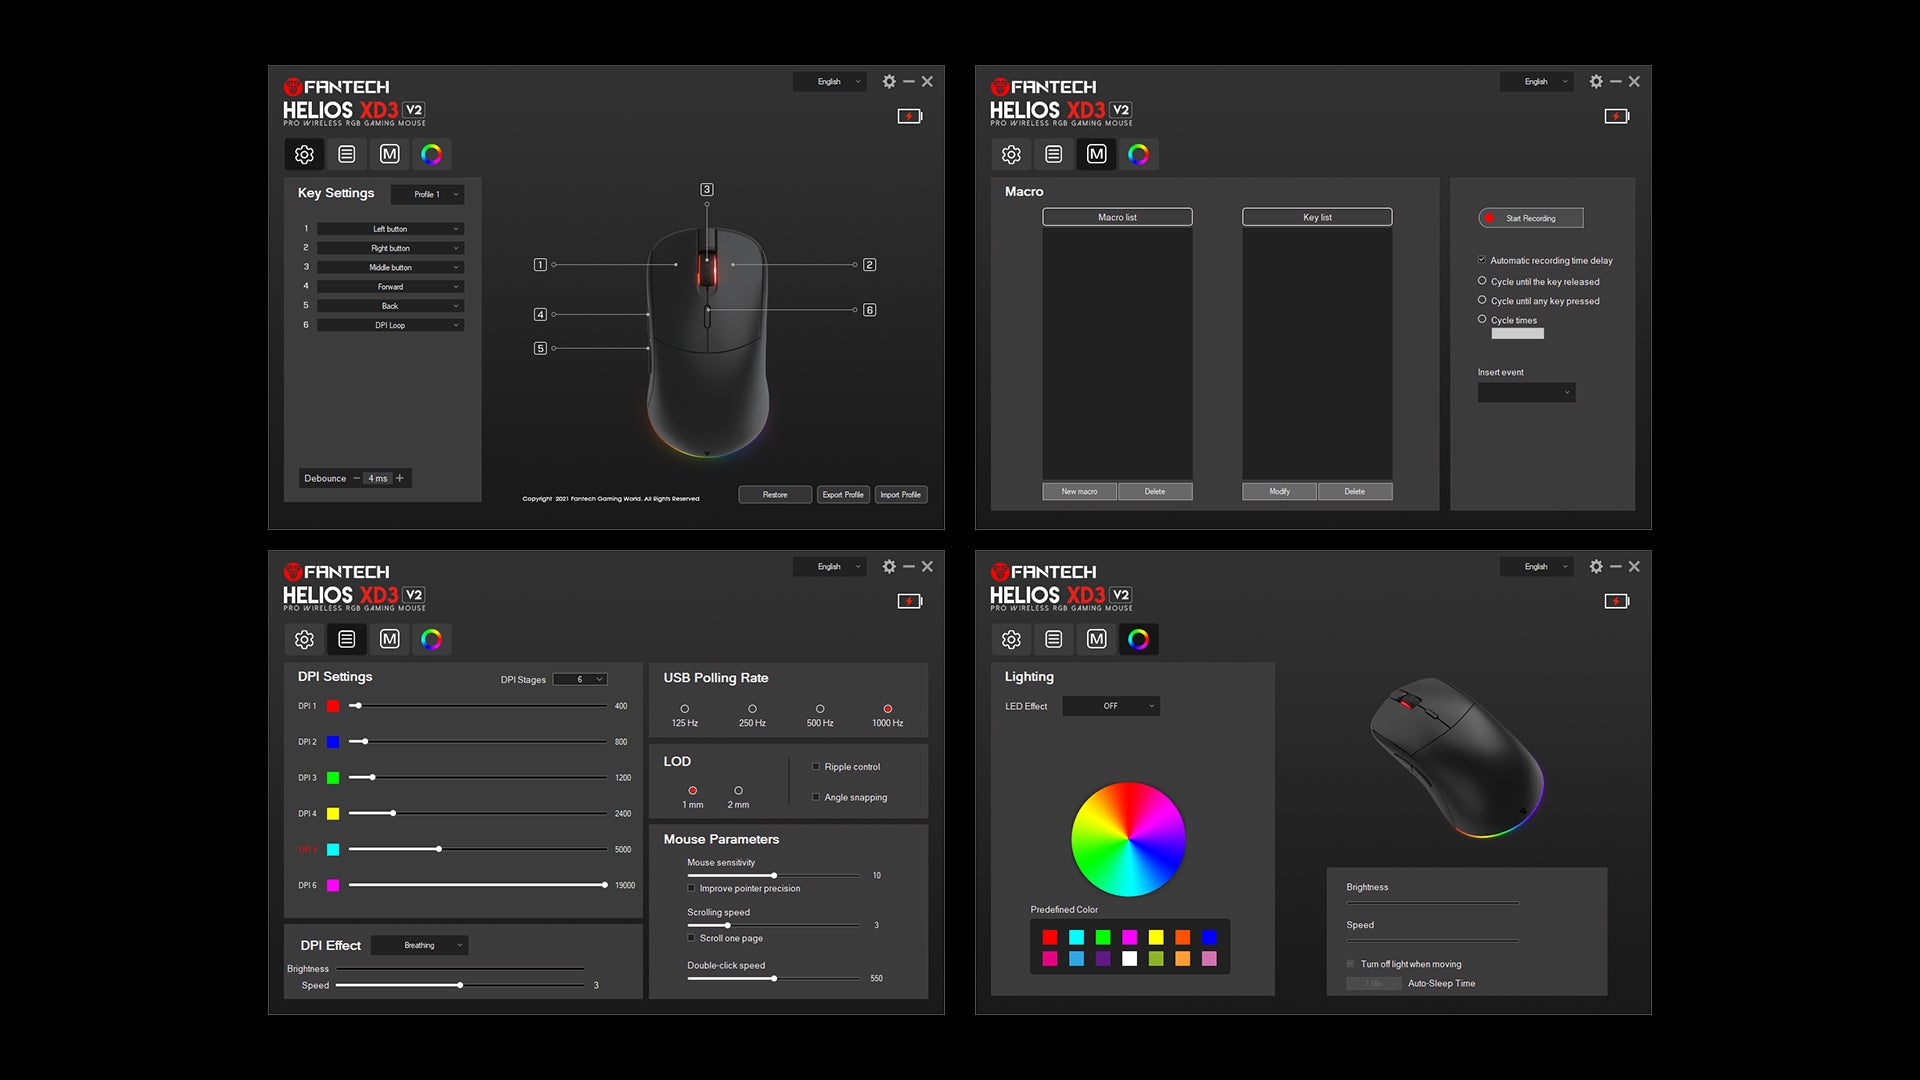
Task: Open top-right settings cog in Macro window
Action: [x=1596, y=82]
